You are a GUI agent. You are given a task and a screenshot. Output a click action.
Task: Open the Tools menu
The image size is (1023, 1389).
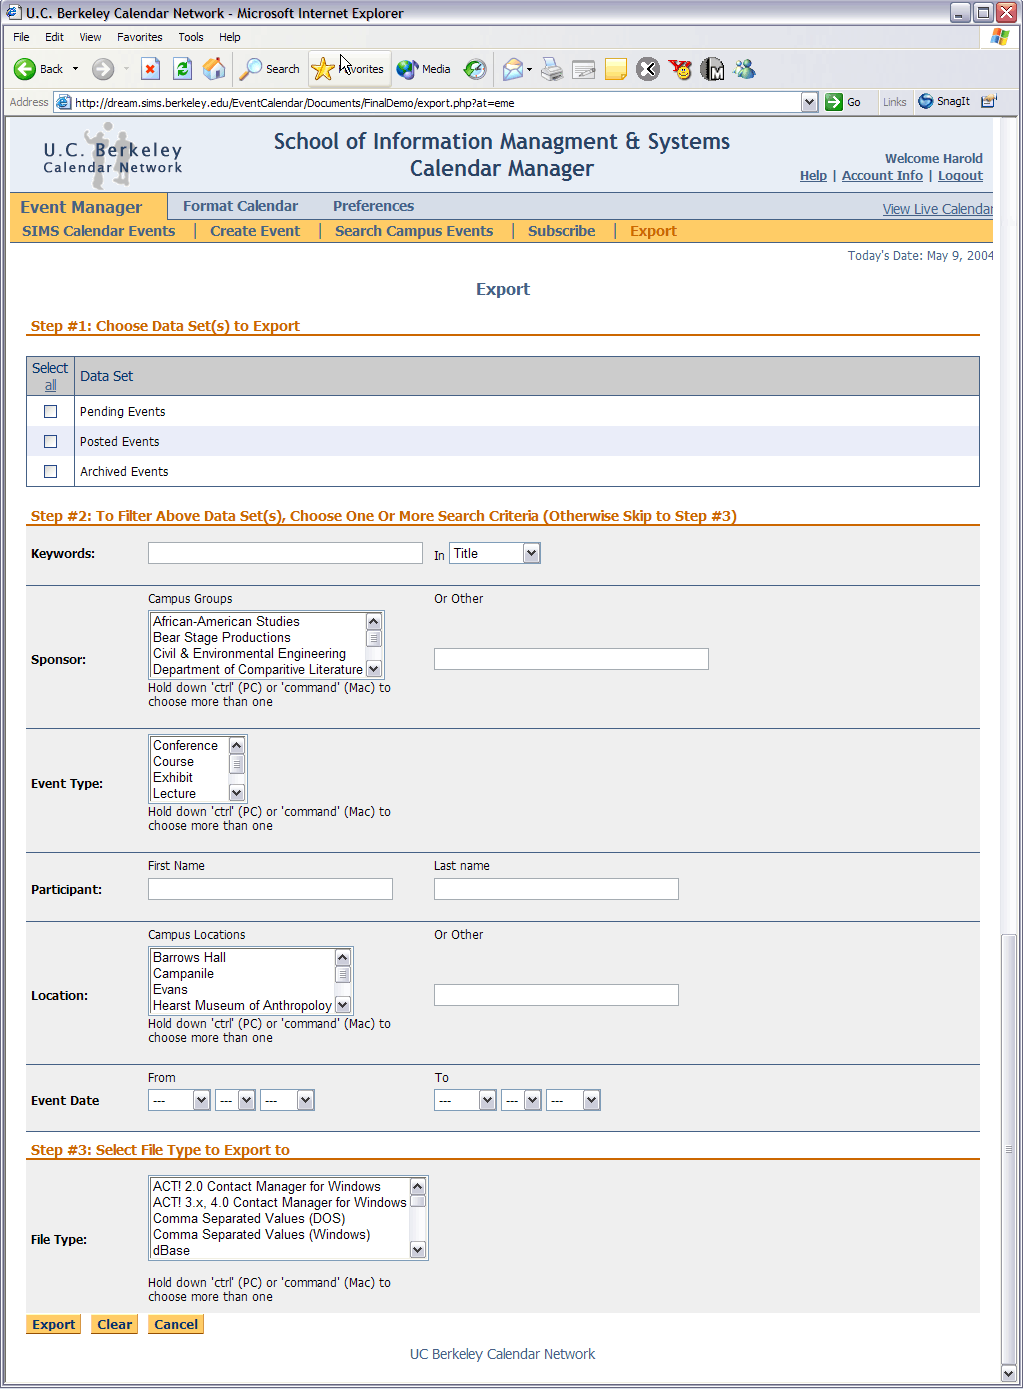pos(191,37)
